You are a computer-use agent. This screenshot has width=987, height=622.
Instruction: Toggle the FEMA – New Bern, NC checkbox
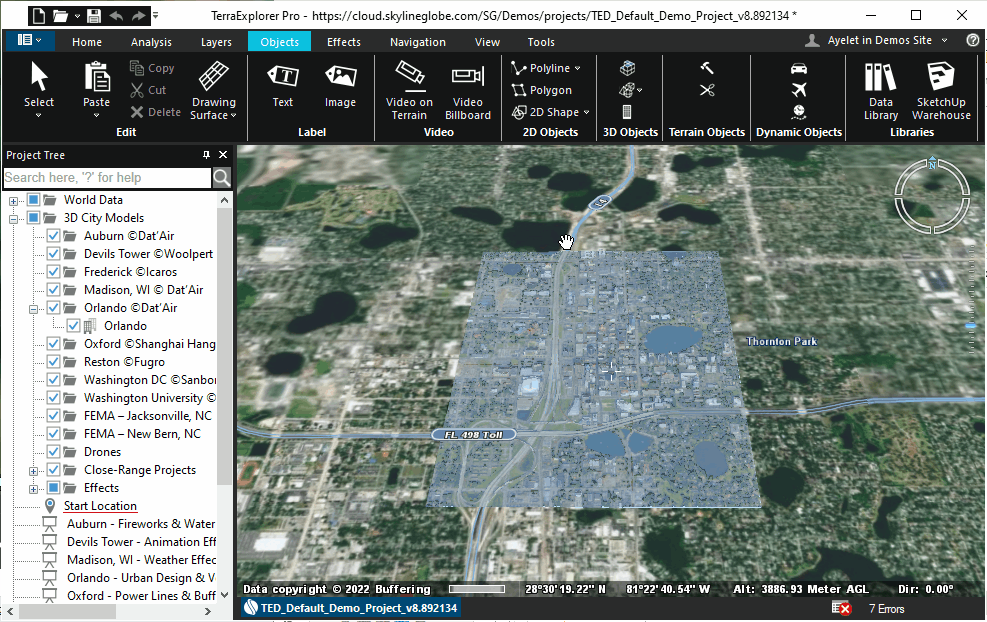(54, 434)
